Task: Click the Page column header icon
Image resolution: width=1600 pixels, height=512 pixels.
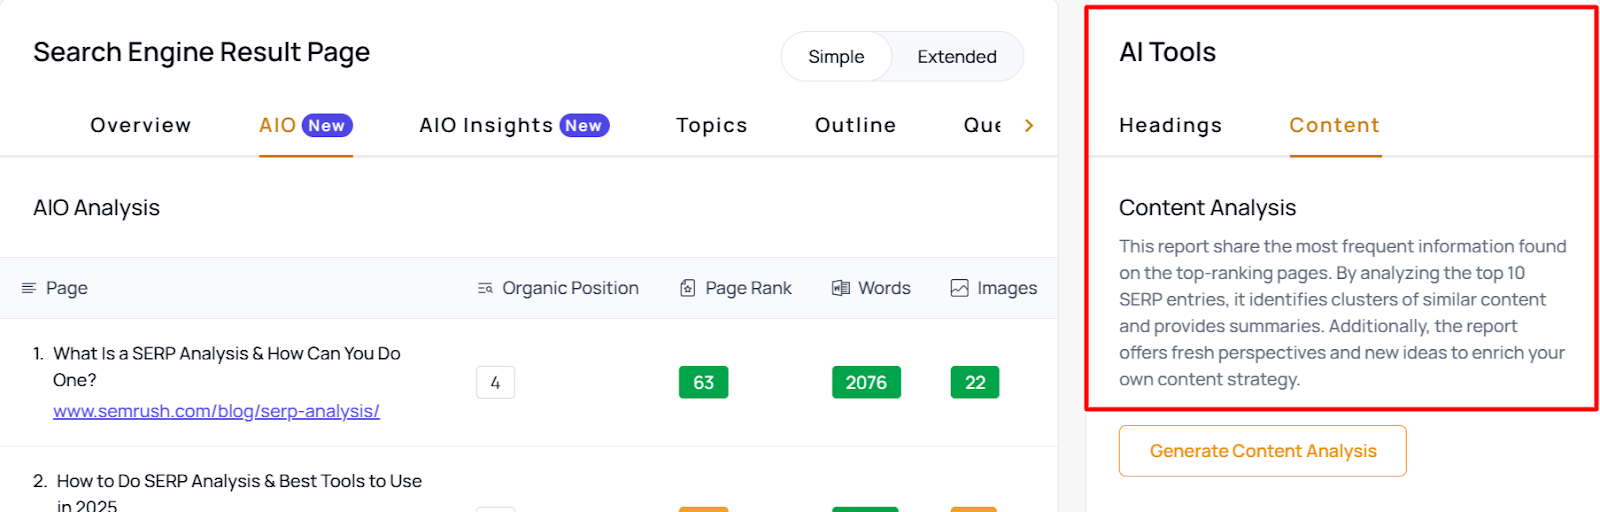Action: [29, 288]
